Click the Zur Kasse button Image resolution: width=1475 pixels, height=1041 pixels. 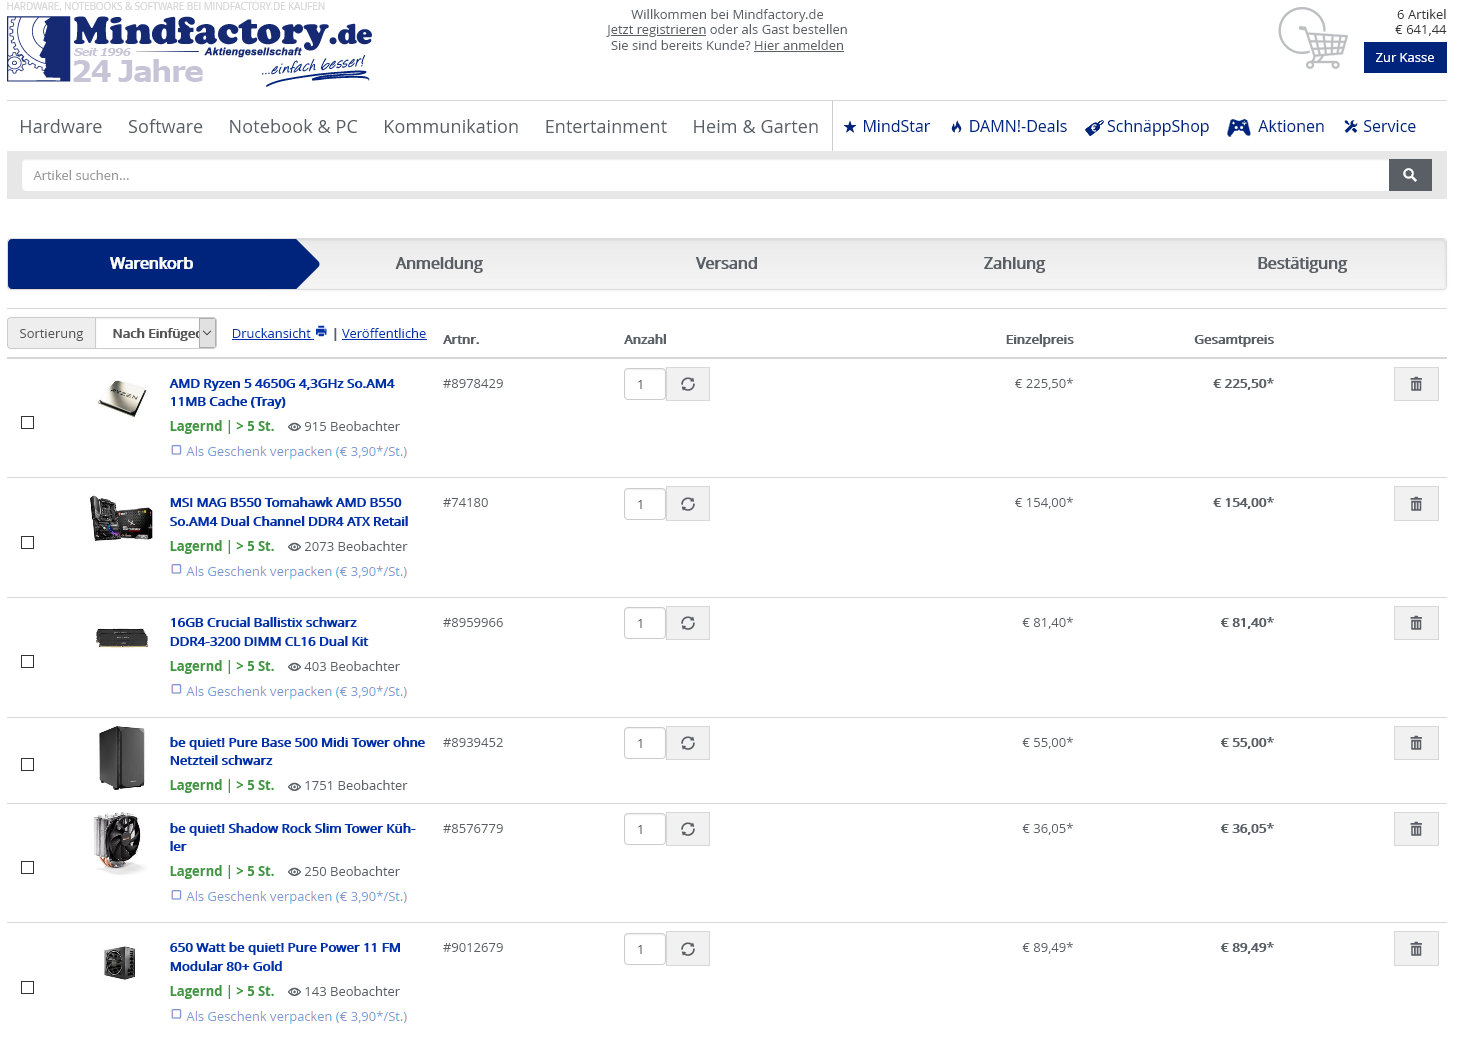coord(1405,58)
